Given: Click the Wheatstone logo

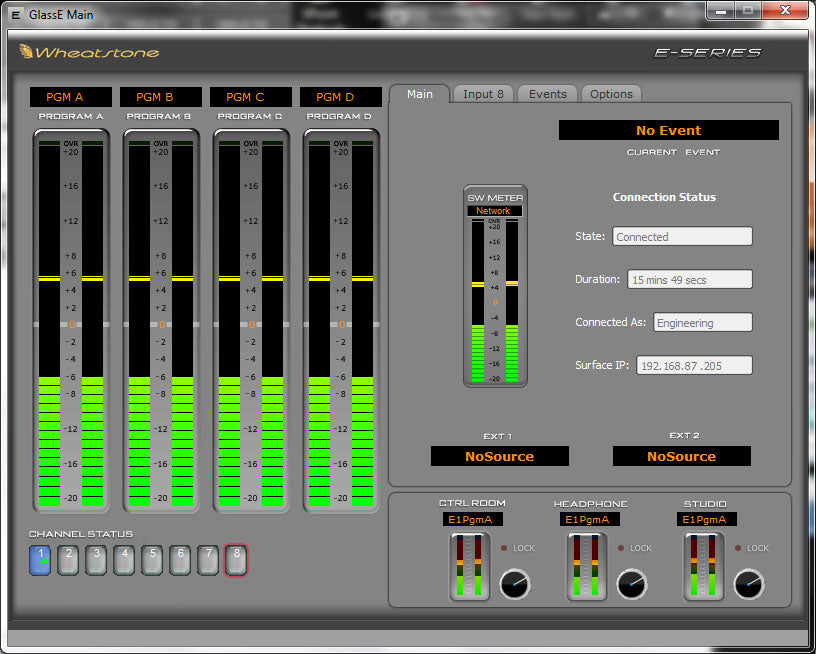Looking at the screenshot, I should point(89,52).
